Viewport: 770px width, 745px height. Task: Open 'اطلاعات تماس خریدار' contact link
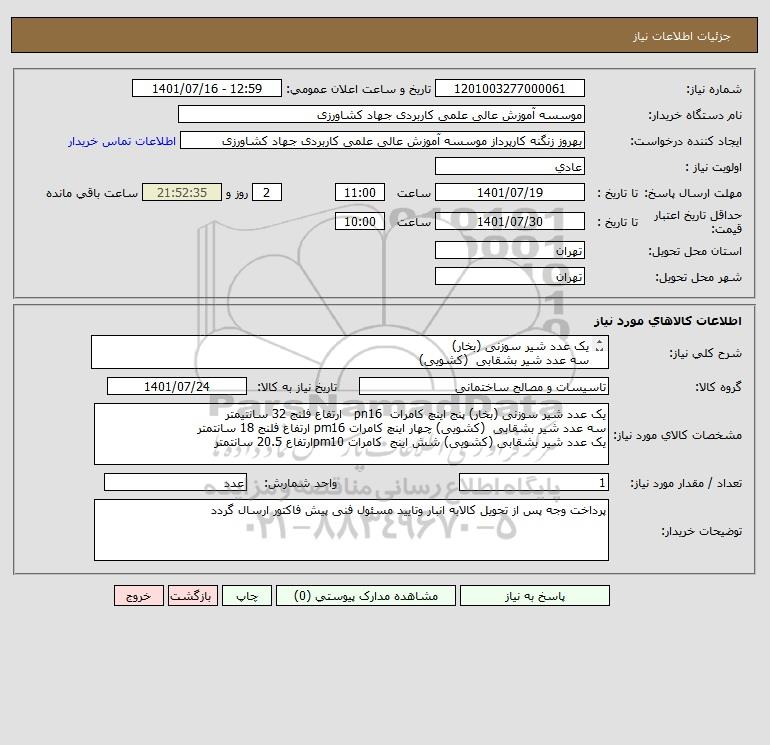point(122,141)
